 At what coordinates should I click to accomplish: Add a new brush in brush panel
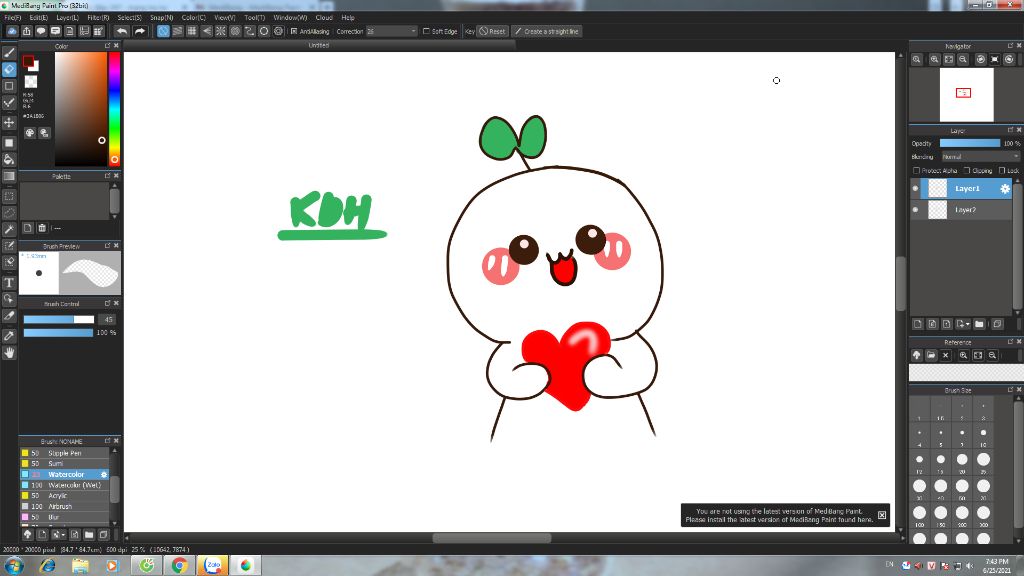(x=42, y=535)
